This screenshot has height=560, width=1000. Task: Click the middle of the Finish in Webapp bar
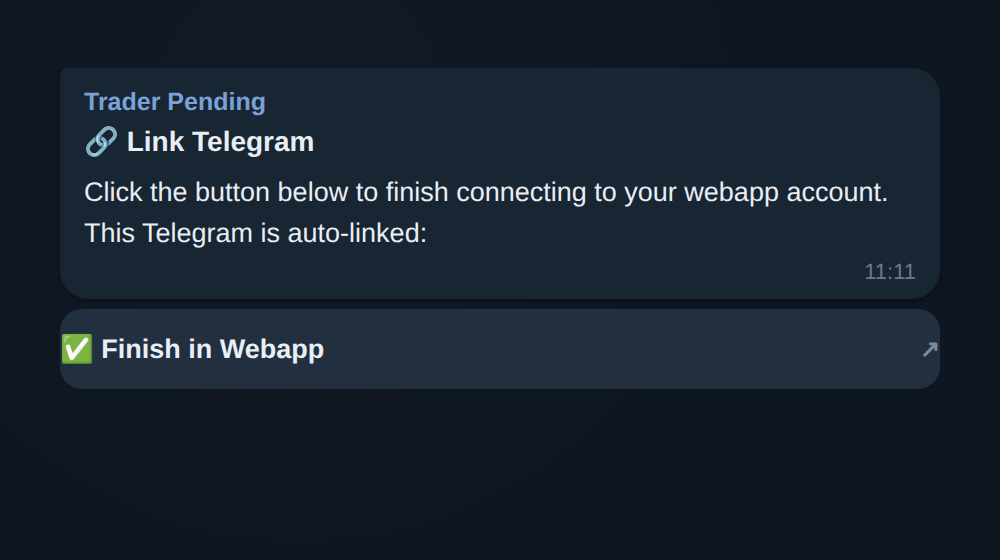500,349
